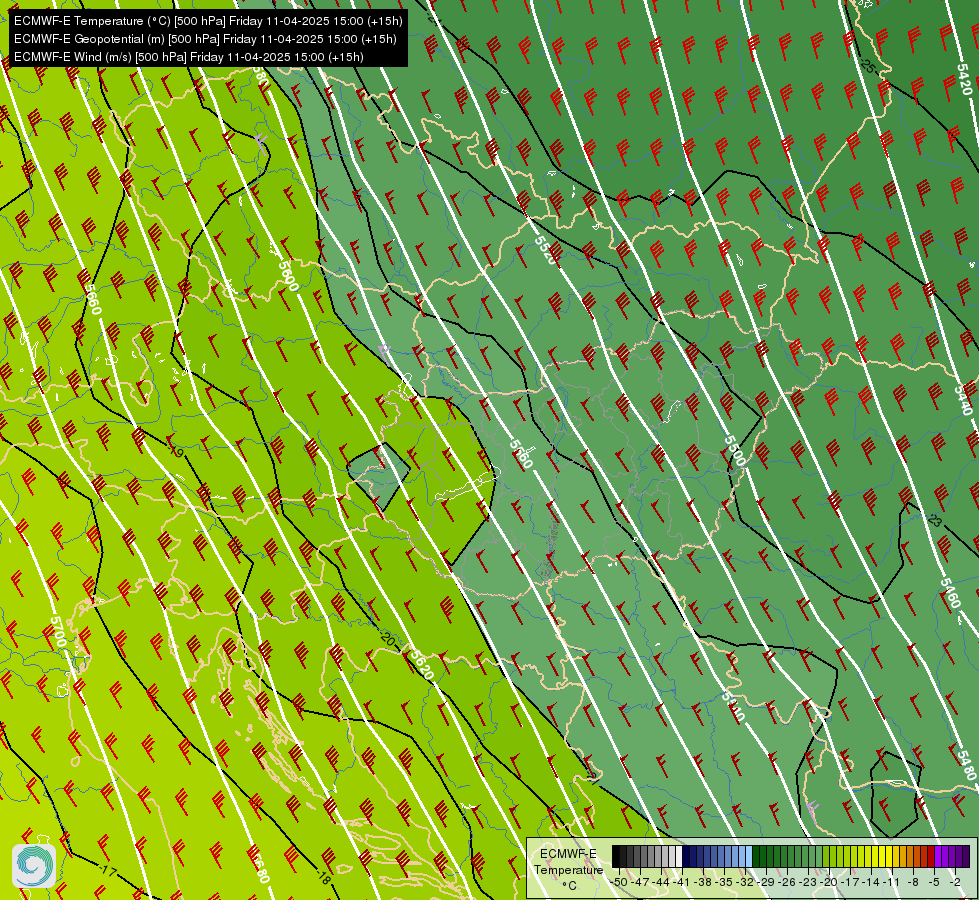
Task: Click the 5460 geopotential contour label
Action: coord(950,593)
